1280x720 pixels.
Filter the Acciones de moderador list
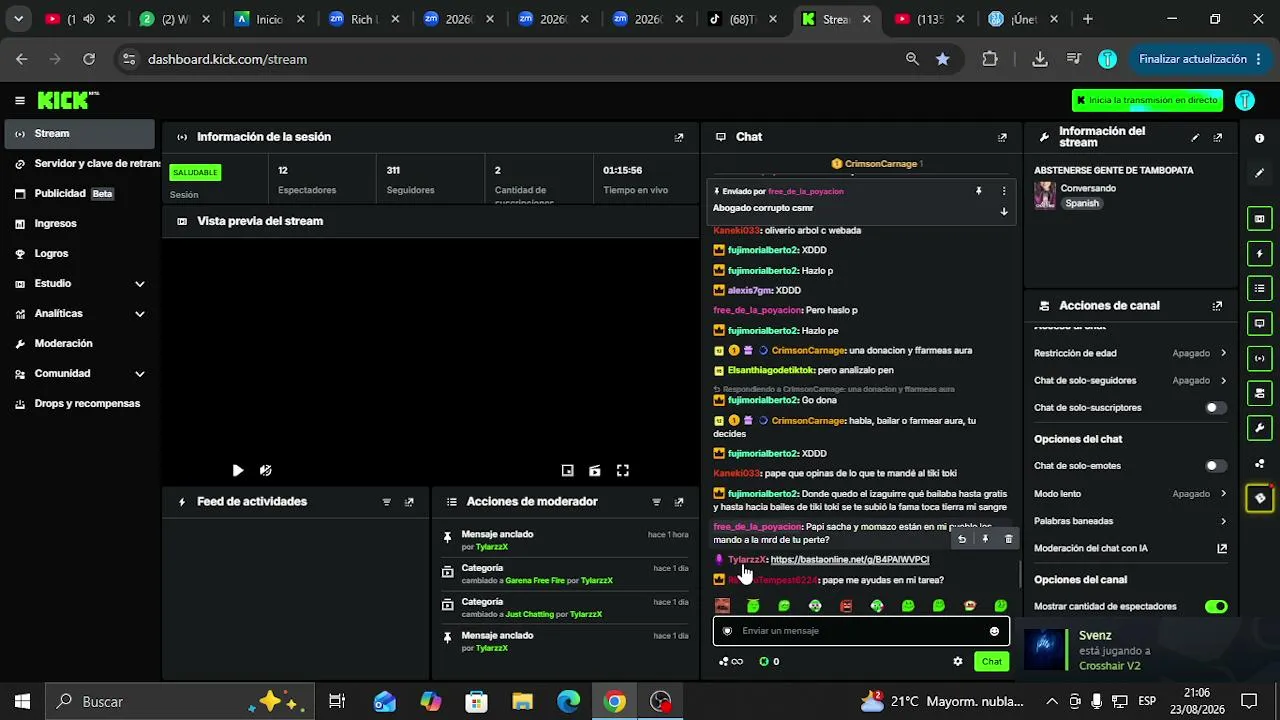[x=657, y=502]
